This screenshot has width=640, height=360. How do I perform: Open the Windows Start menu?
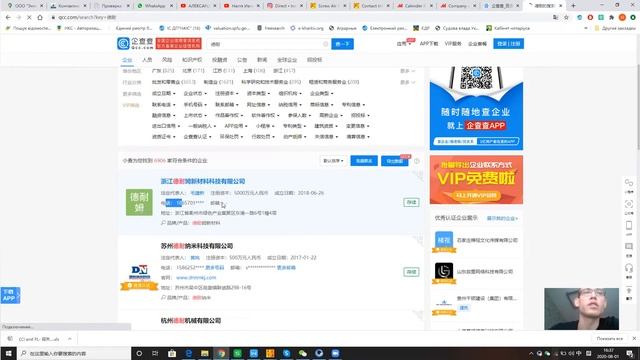[x=8, y=353]
